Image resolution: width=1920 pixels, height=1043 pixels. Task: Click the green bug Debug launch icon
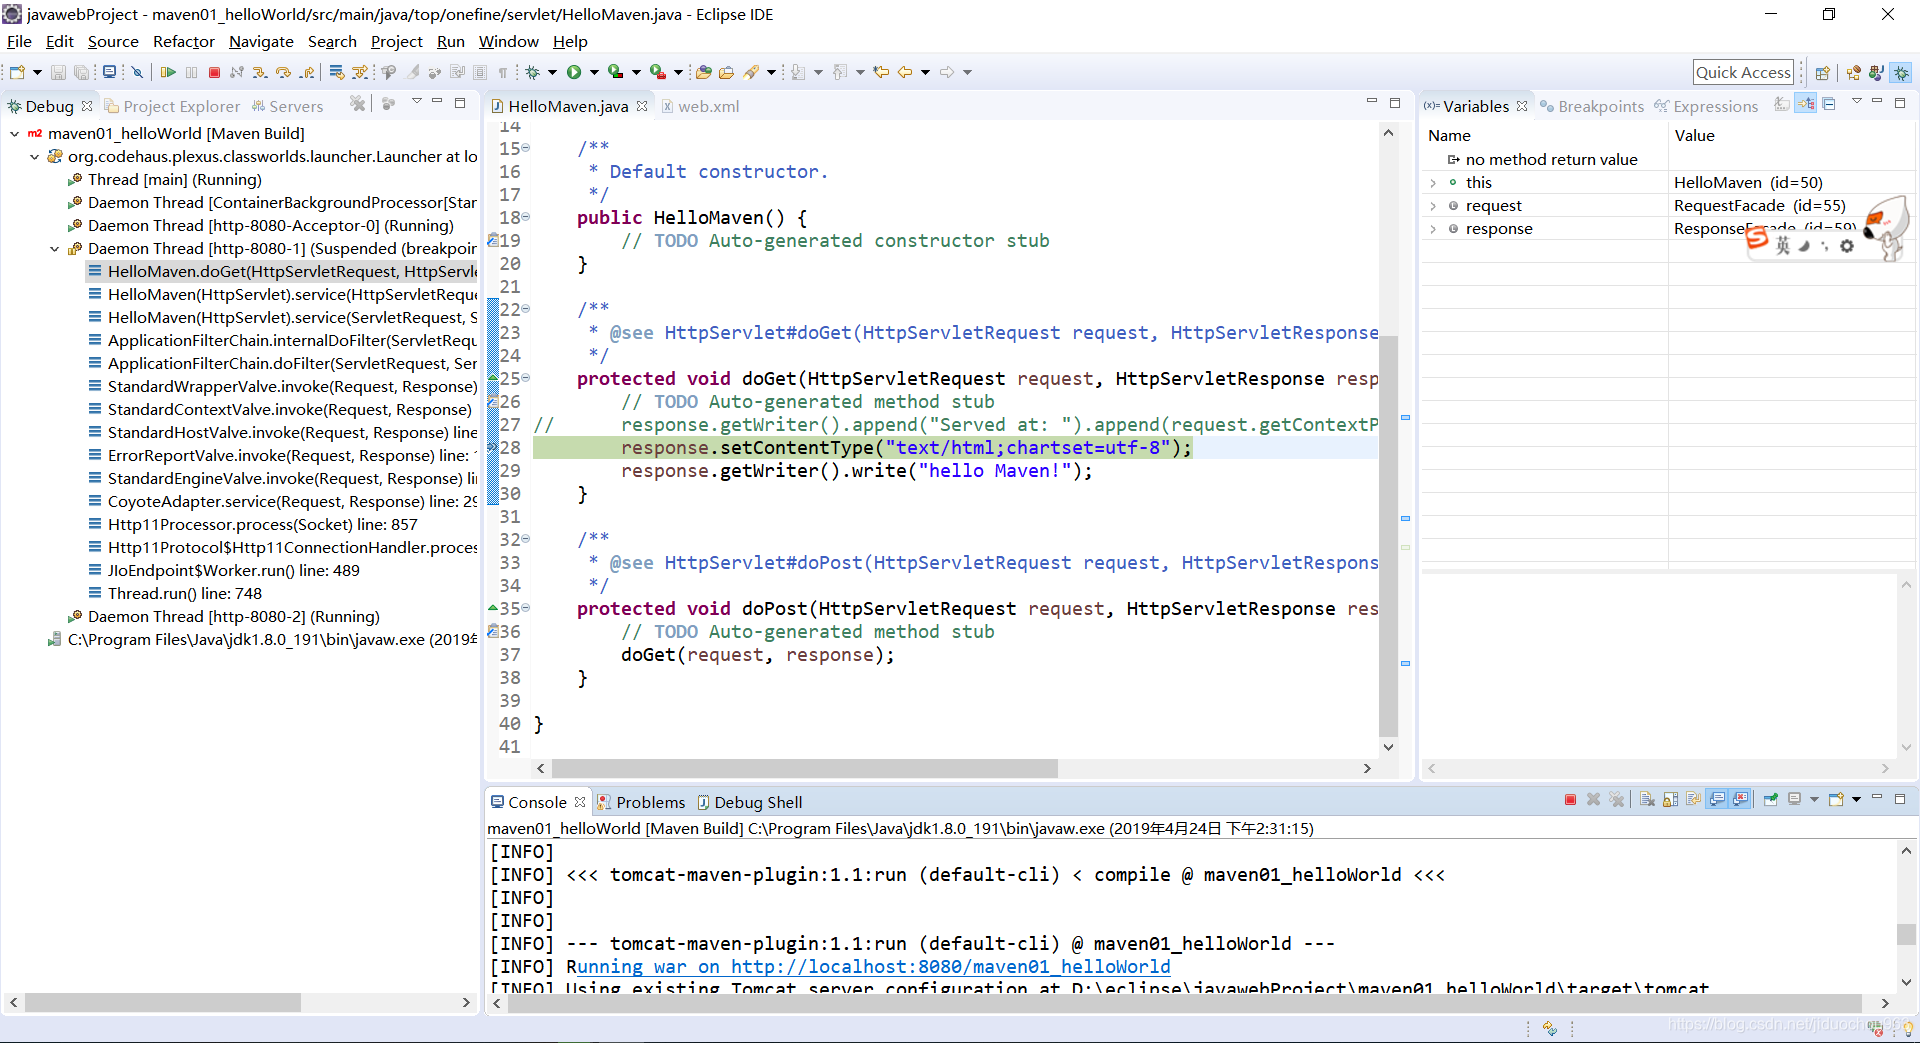click(x=532, y=72)
